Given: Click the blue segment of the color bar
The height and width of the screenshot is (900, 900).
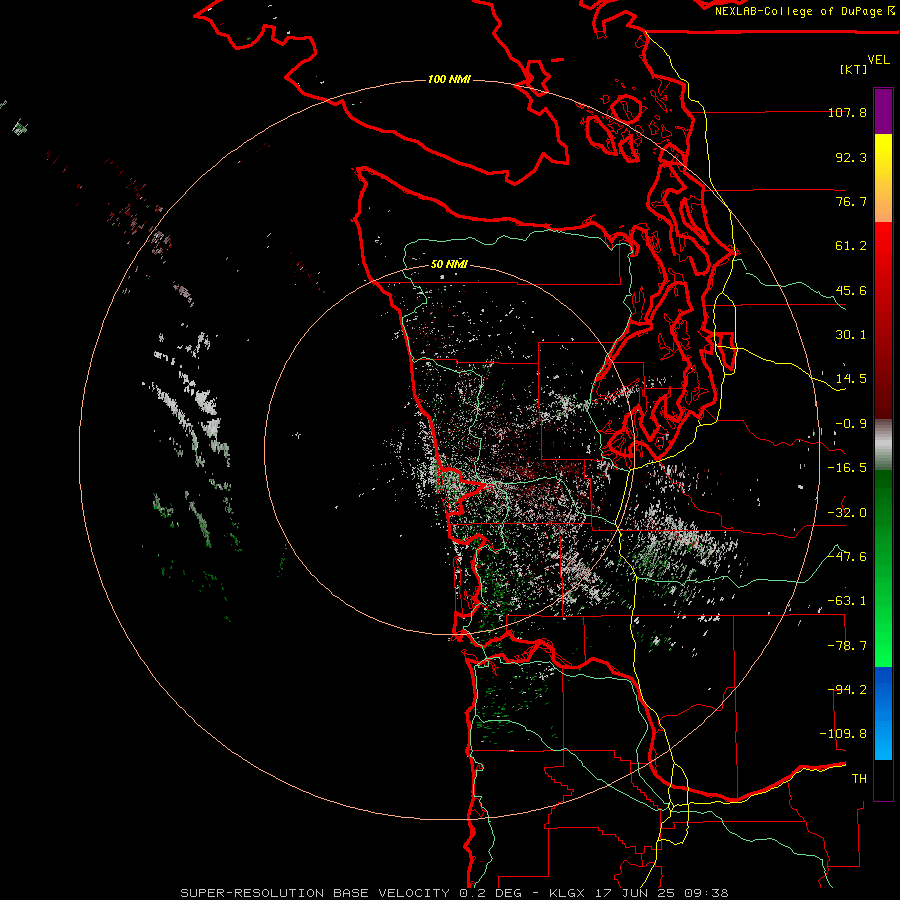Looking at the screenshot, I should point(883,713).
